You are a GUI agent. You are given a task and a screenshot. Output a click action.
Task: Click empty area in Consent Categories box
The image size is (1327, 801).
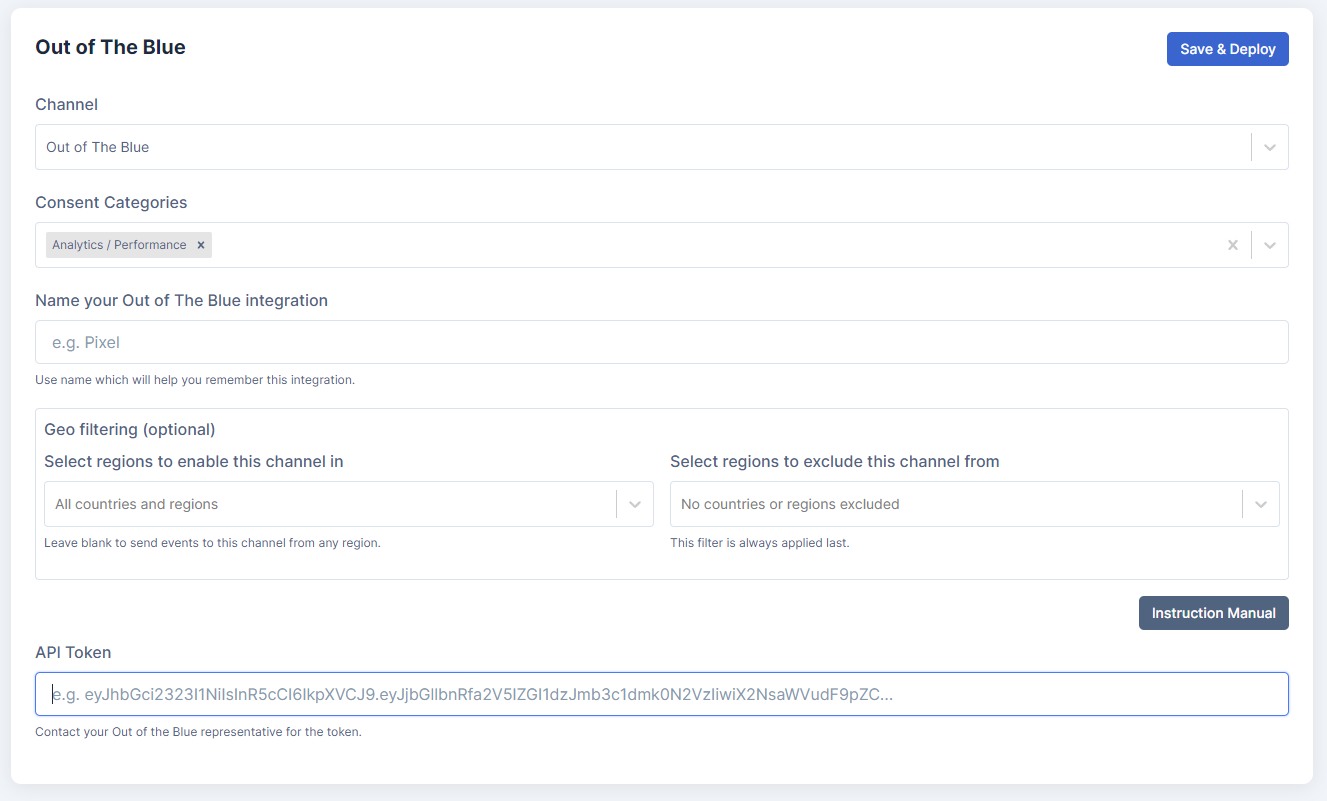tap(700, 245)
